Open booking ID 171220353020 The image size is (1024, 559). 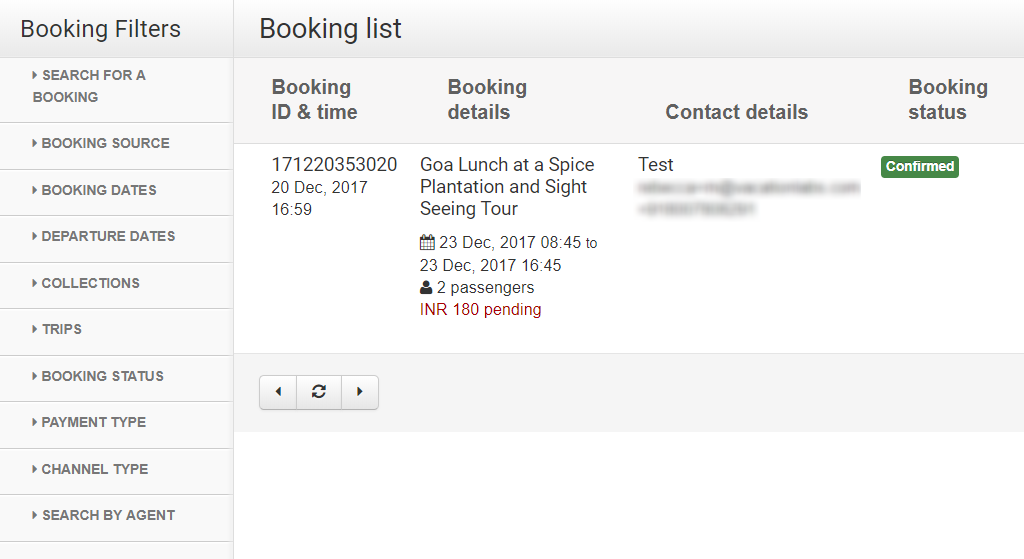(x=334, y=165)
